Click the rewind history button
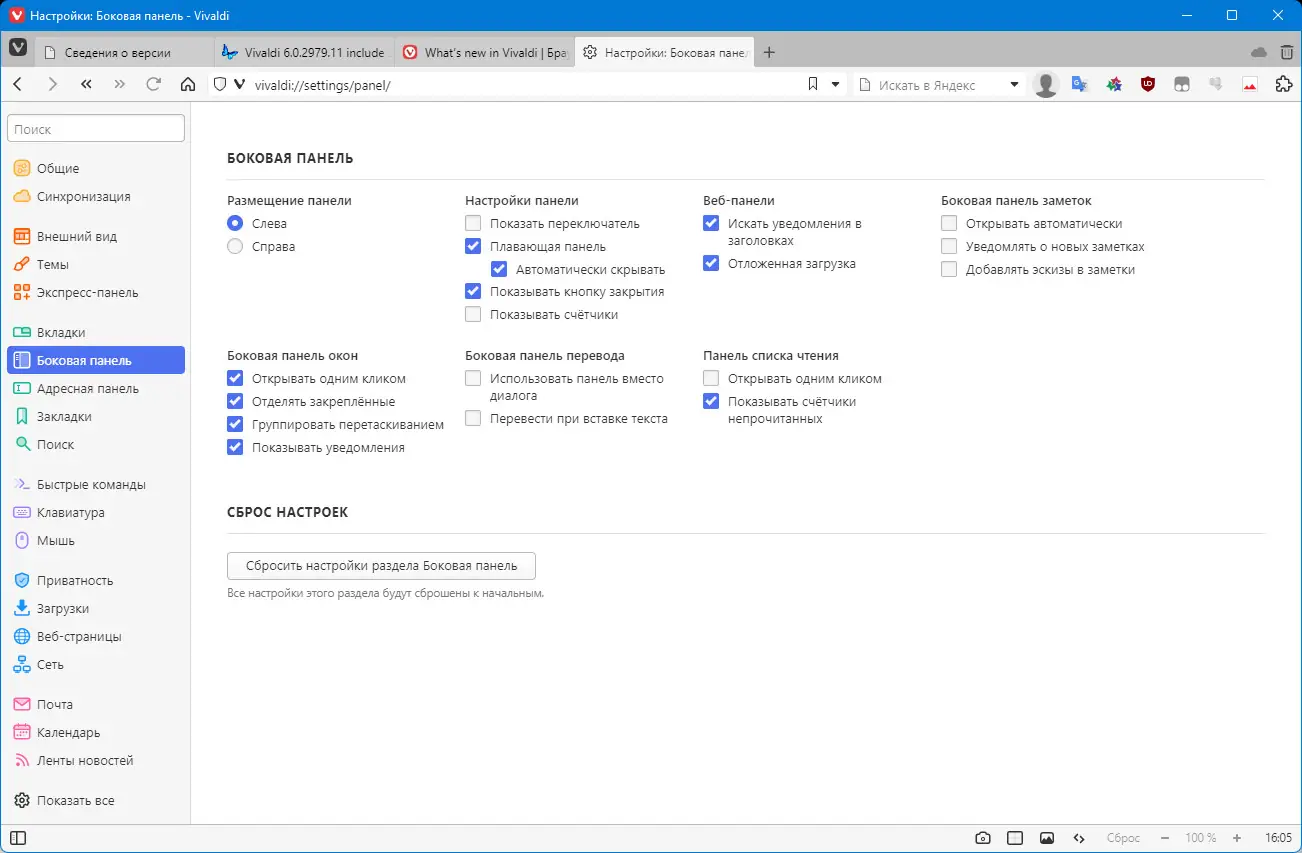 (86, 85)
